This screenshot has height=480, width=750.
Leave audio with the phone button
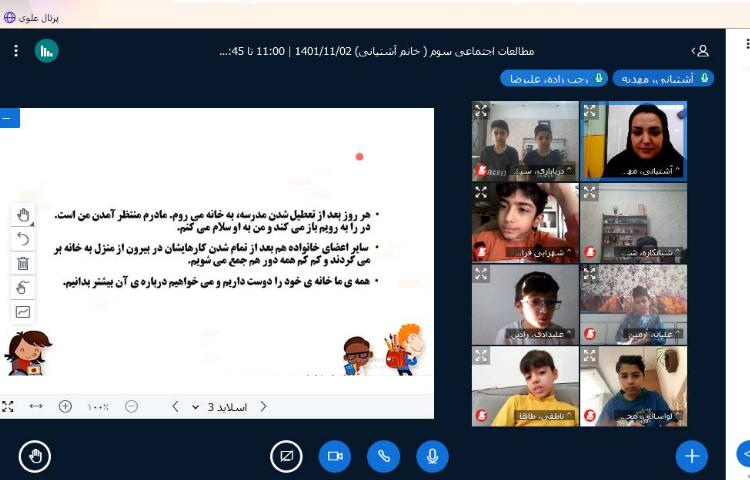(x=384, y=456)
